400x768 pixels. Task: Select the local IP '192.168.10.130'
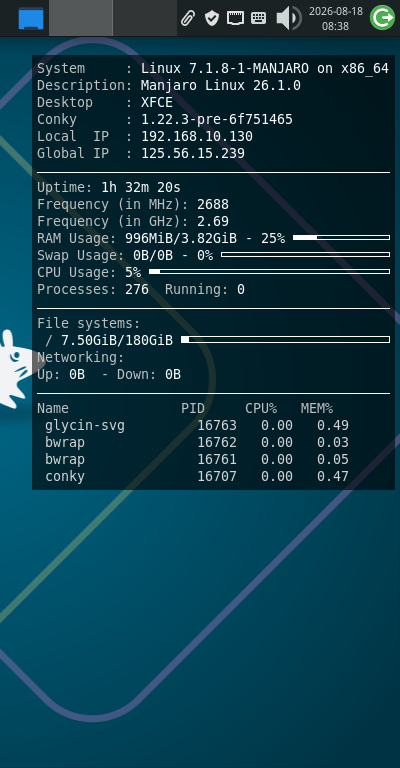[197, 136]
